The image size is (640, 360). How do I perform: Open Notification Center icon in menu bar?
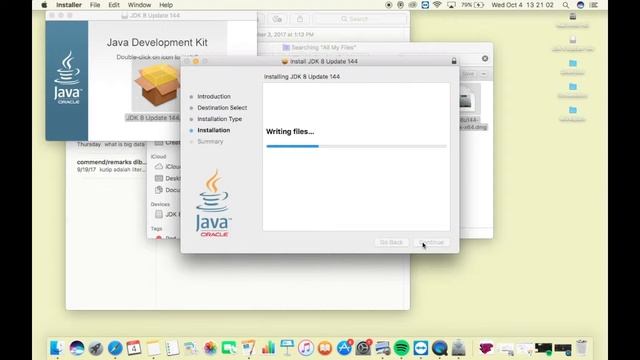point(594,5)
